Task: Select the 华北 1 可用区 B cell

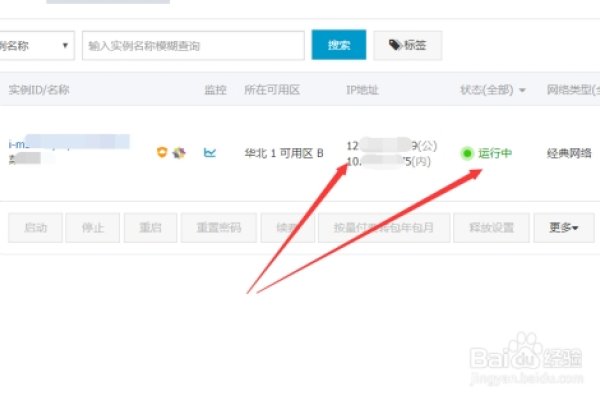Action: (284, 153)
